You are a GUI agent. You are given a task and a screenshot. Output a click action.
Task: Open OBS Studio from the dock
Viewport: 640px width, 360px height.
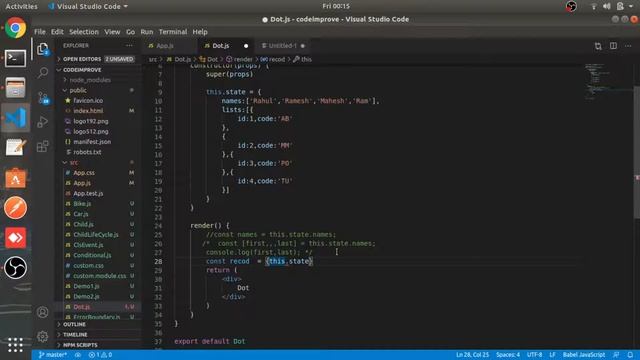[16, 268]
